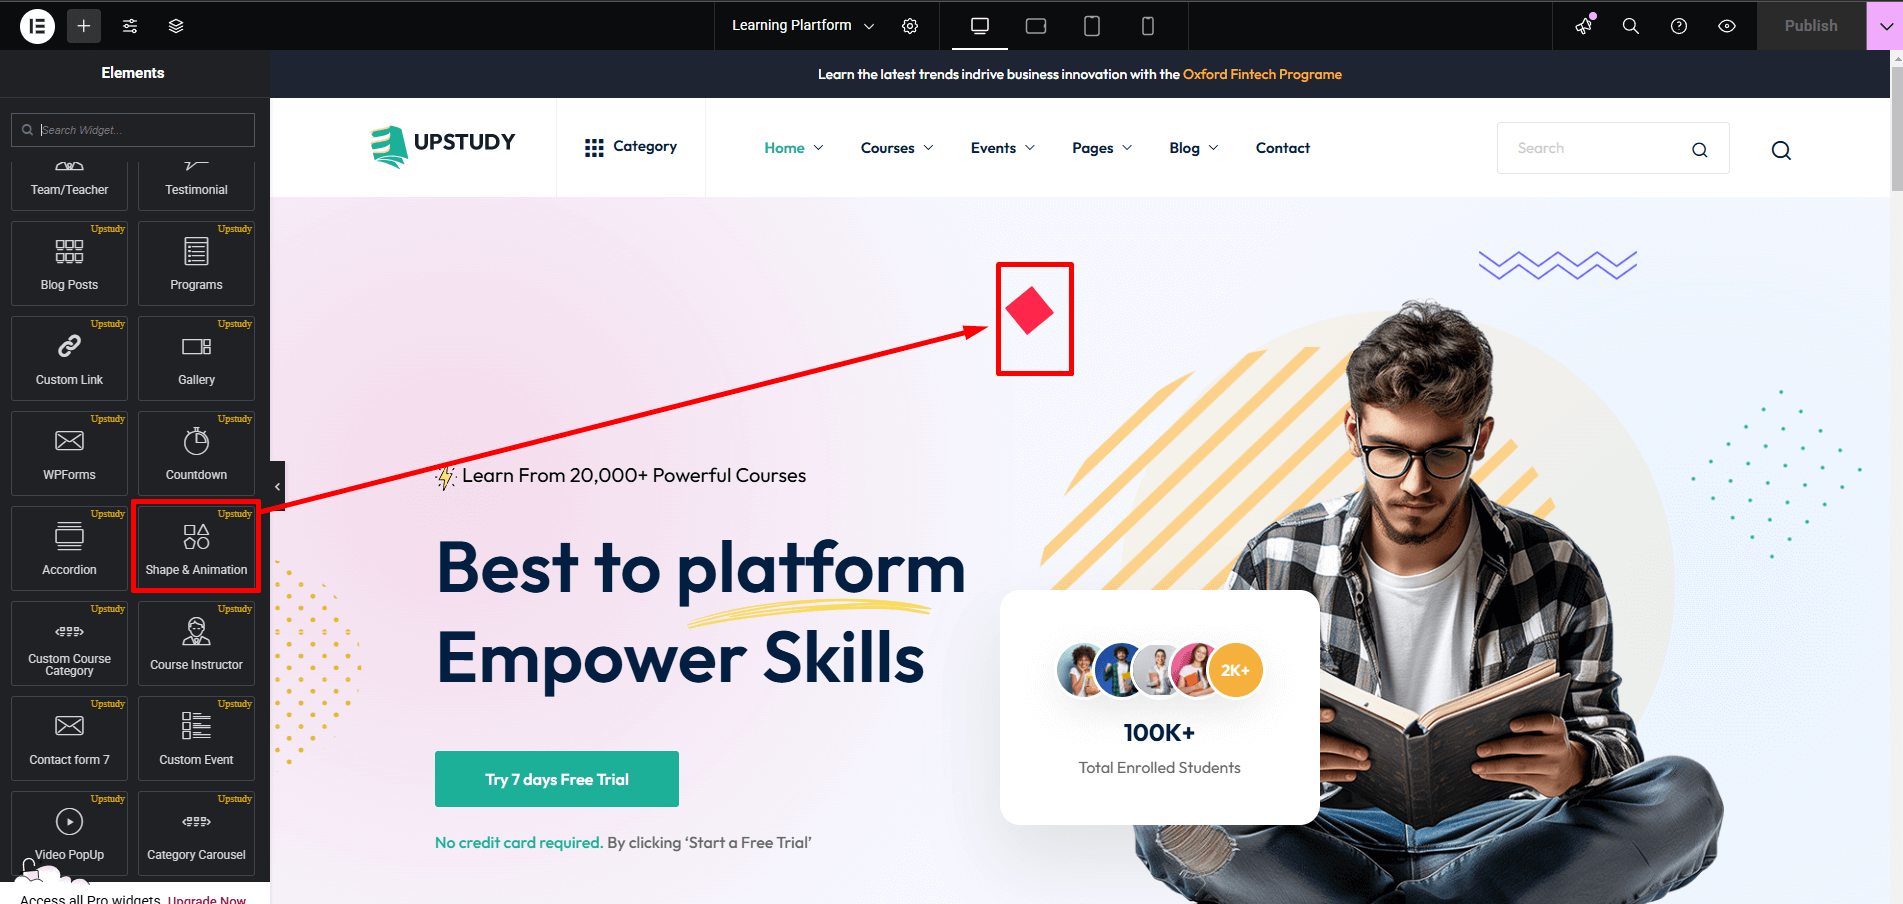Image resolution: width=1903 pixels, height=904 pixels.
Task: Select the Course Instructor widget
Action: 196,643
